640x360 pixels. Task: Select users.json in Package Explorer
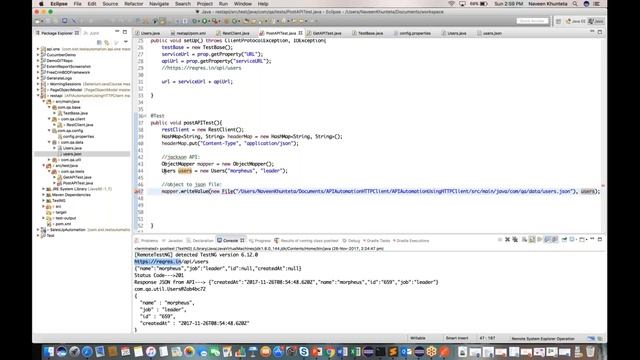(72, 154)
